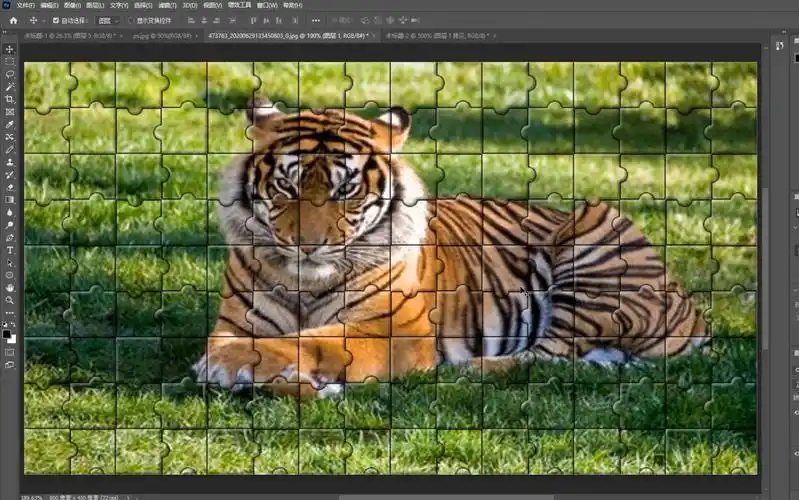Open the 图层 auto-select dropdown
Screen dimensions: 799x500
tap(108, 20)
